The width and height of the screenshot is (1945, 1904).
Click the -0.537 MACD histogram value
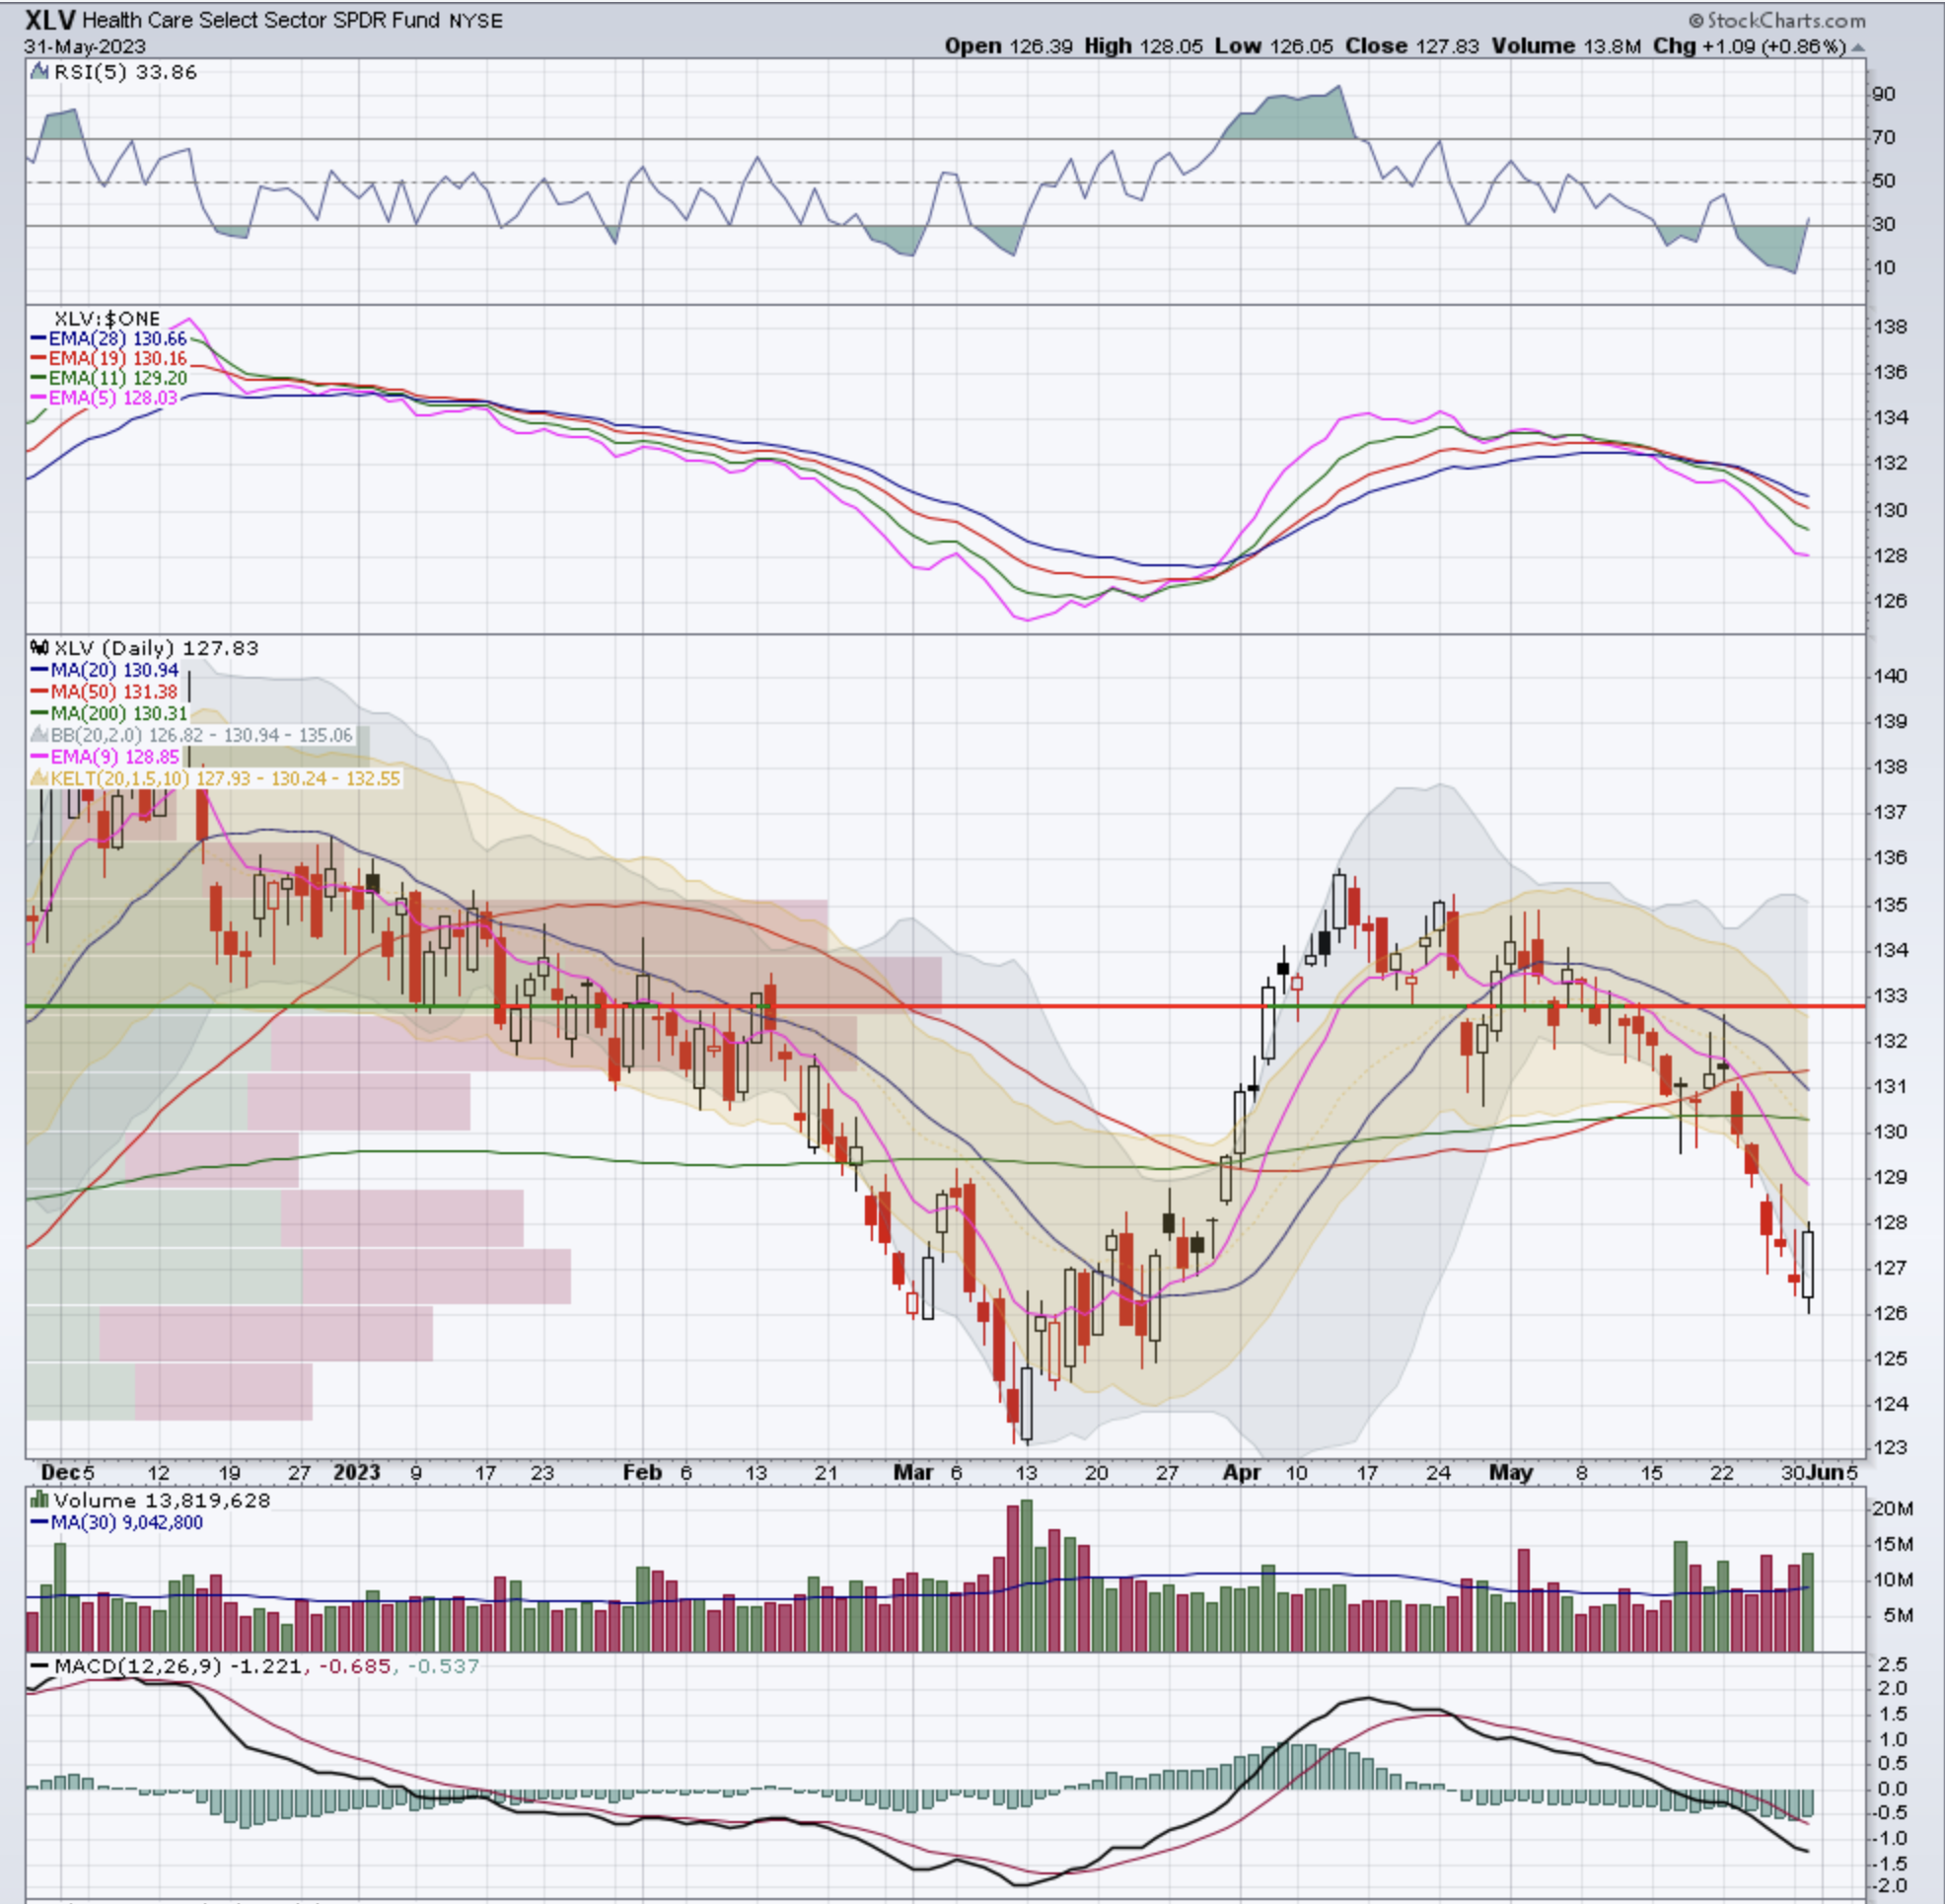click(442, 1667)
